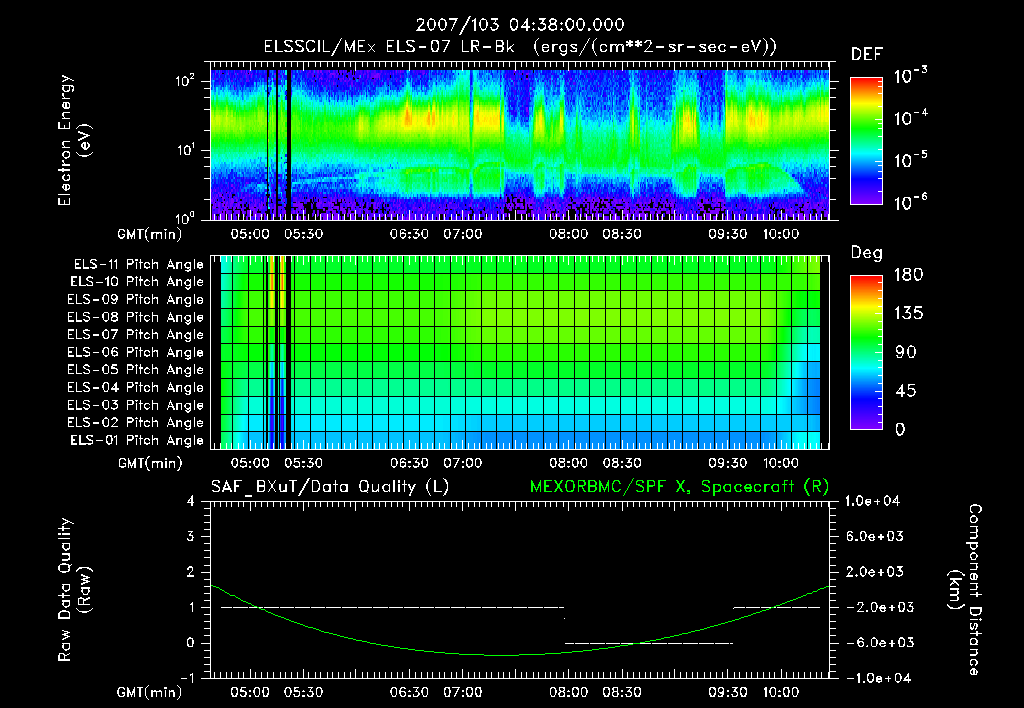Click the 05:30 label under the data quality panel
Image resolution: width=1024 pixels, height=708 pixels.
tap(304, 692)
